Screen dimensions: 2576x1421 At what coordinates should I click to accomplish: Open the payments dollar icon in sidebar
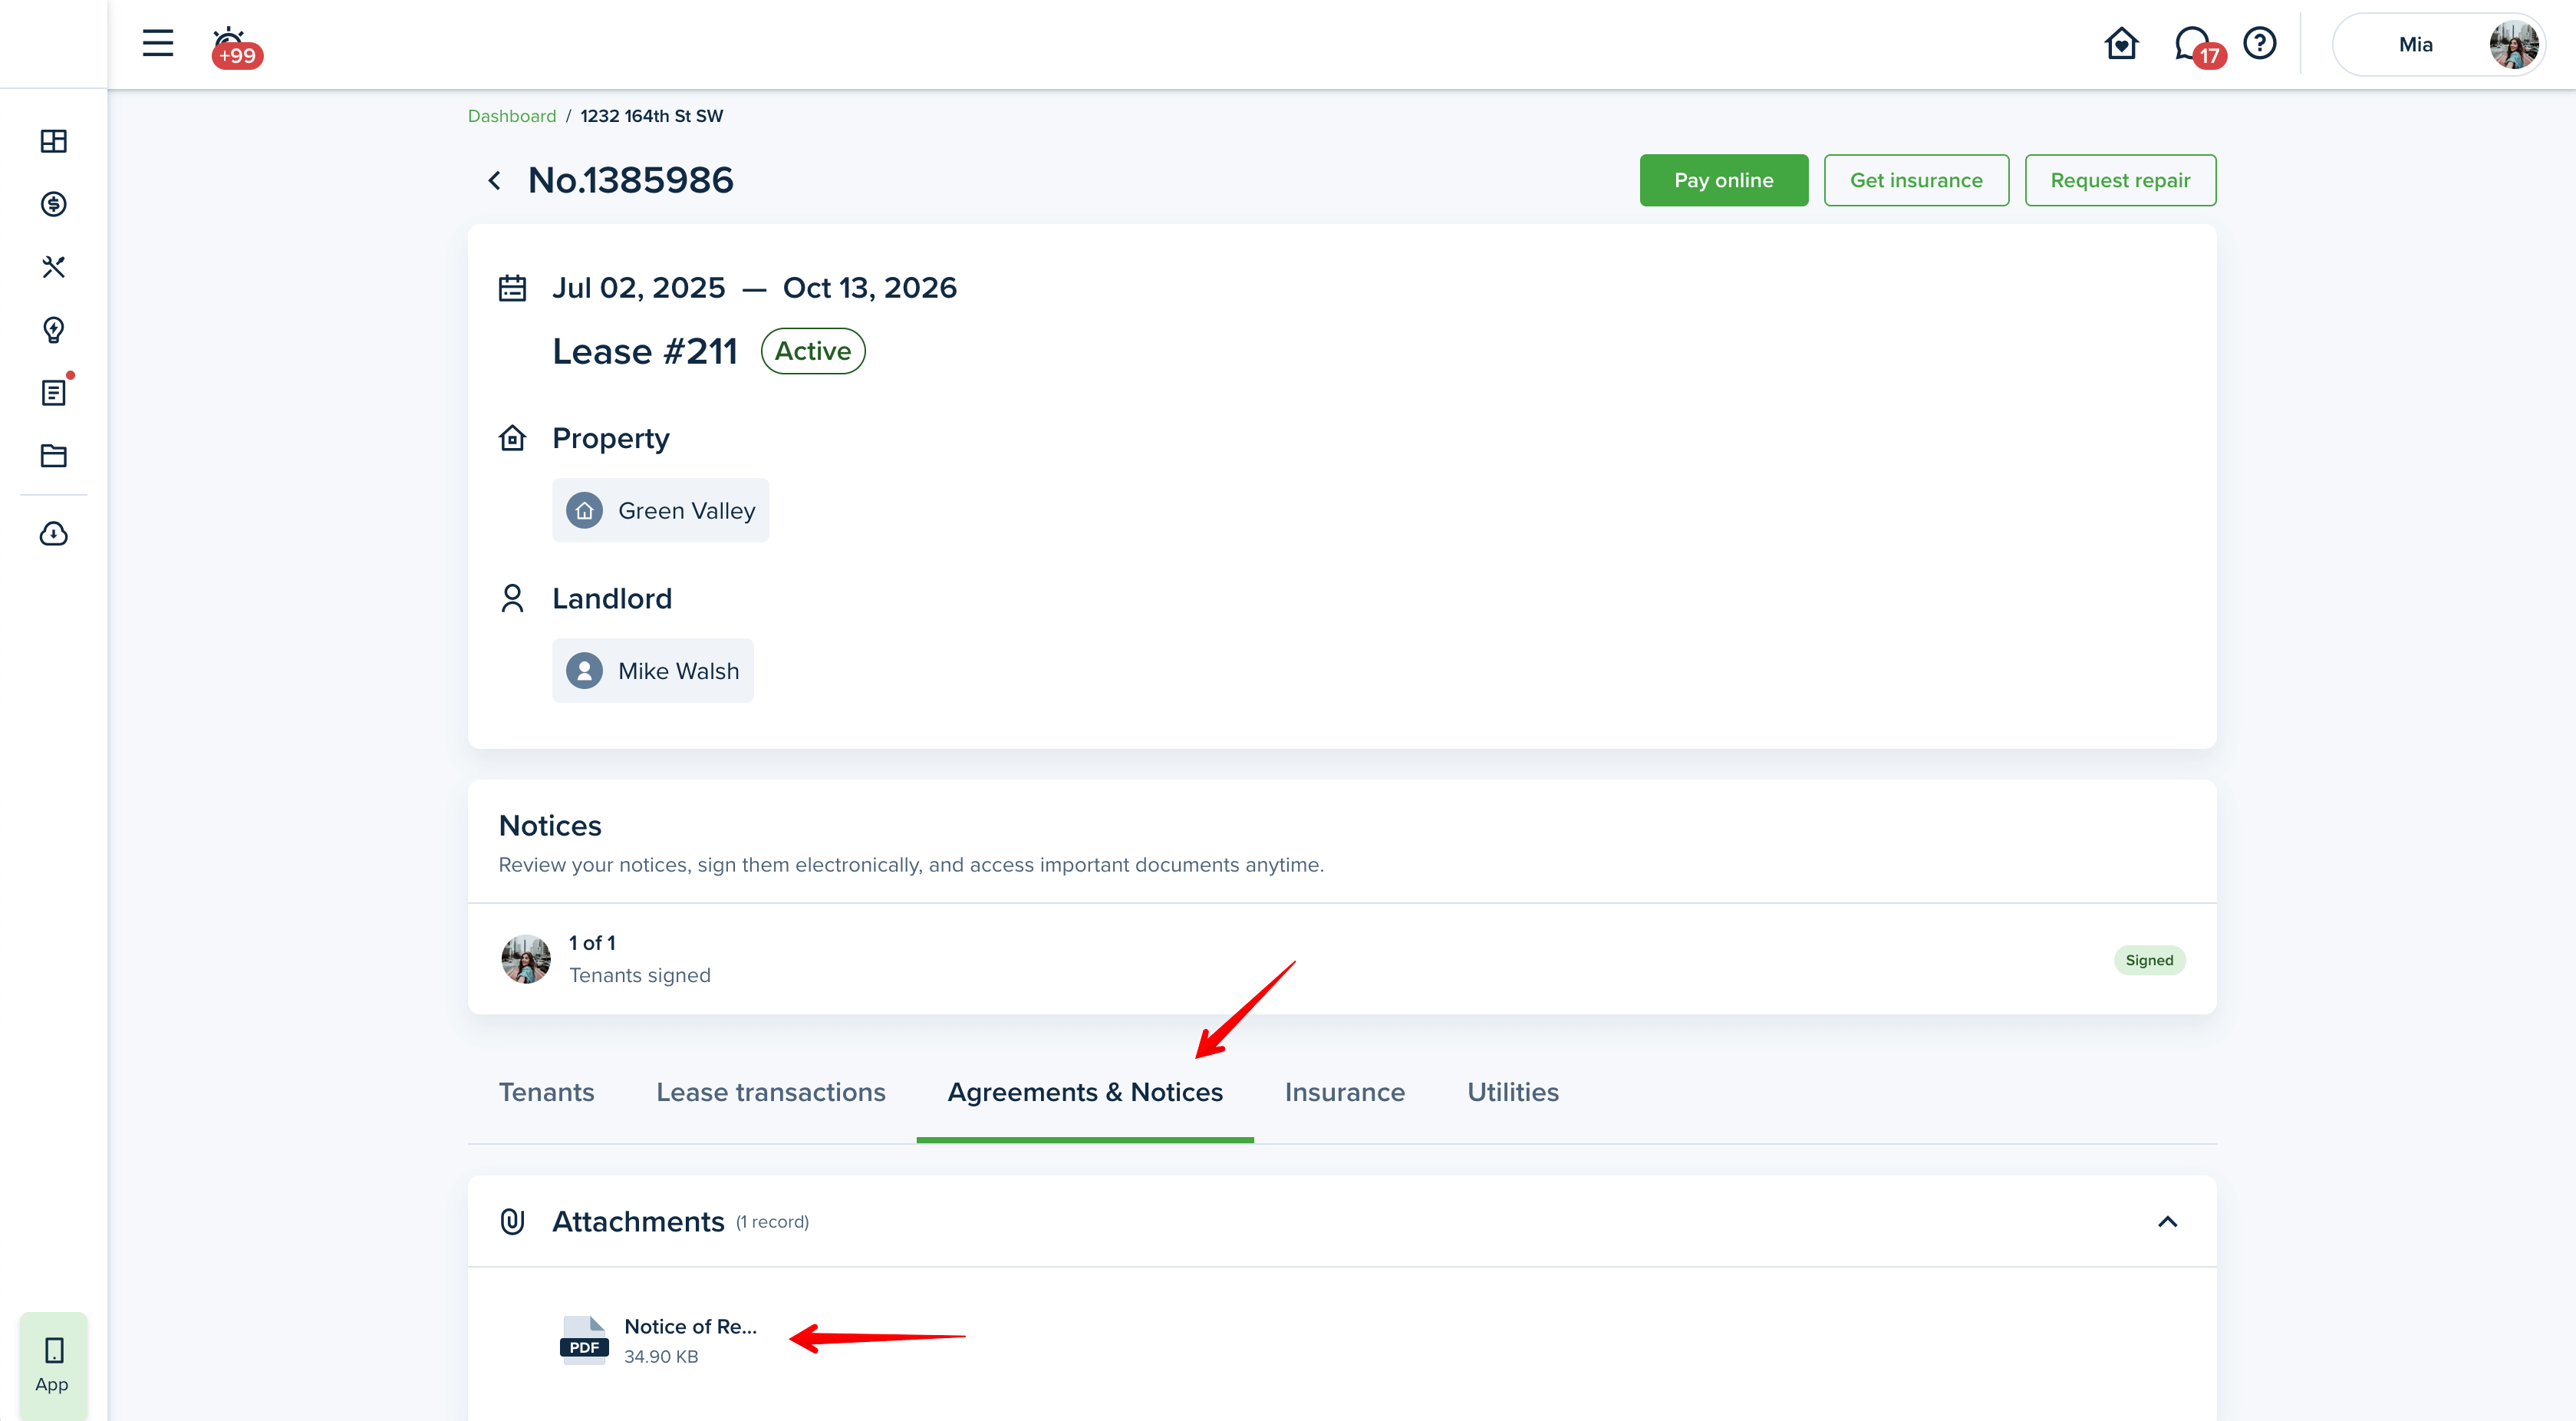pyautogui.click(x=54, y=204)
